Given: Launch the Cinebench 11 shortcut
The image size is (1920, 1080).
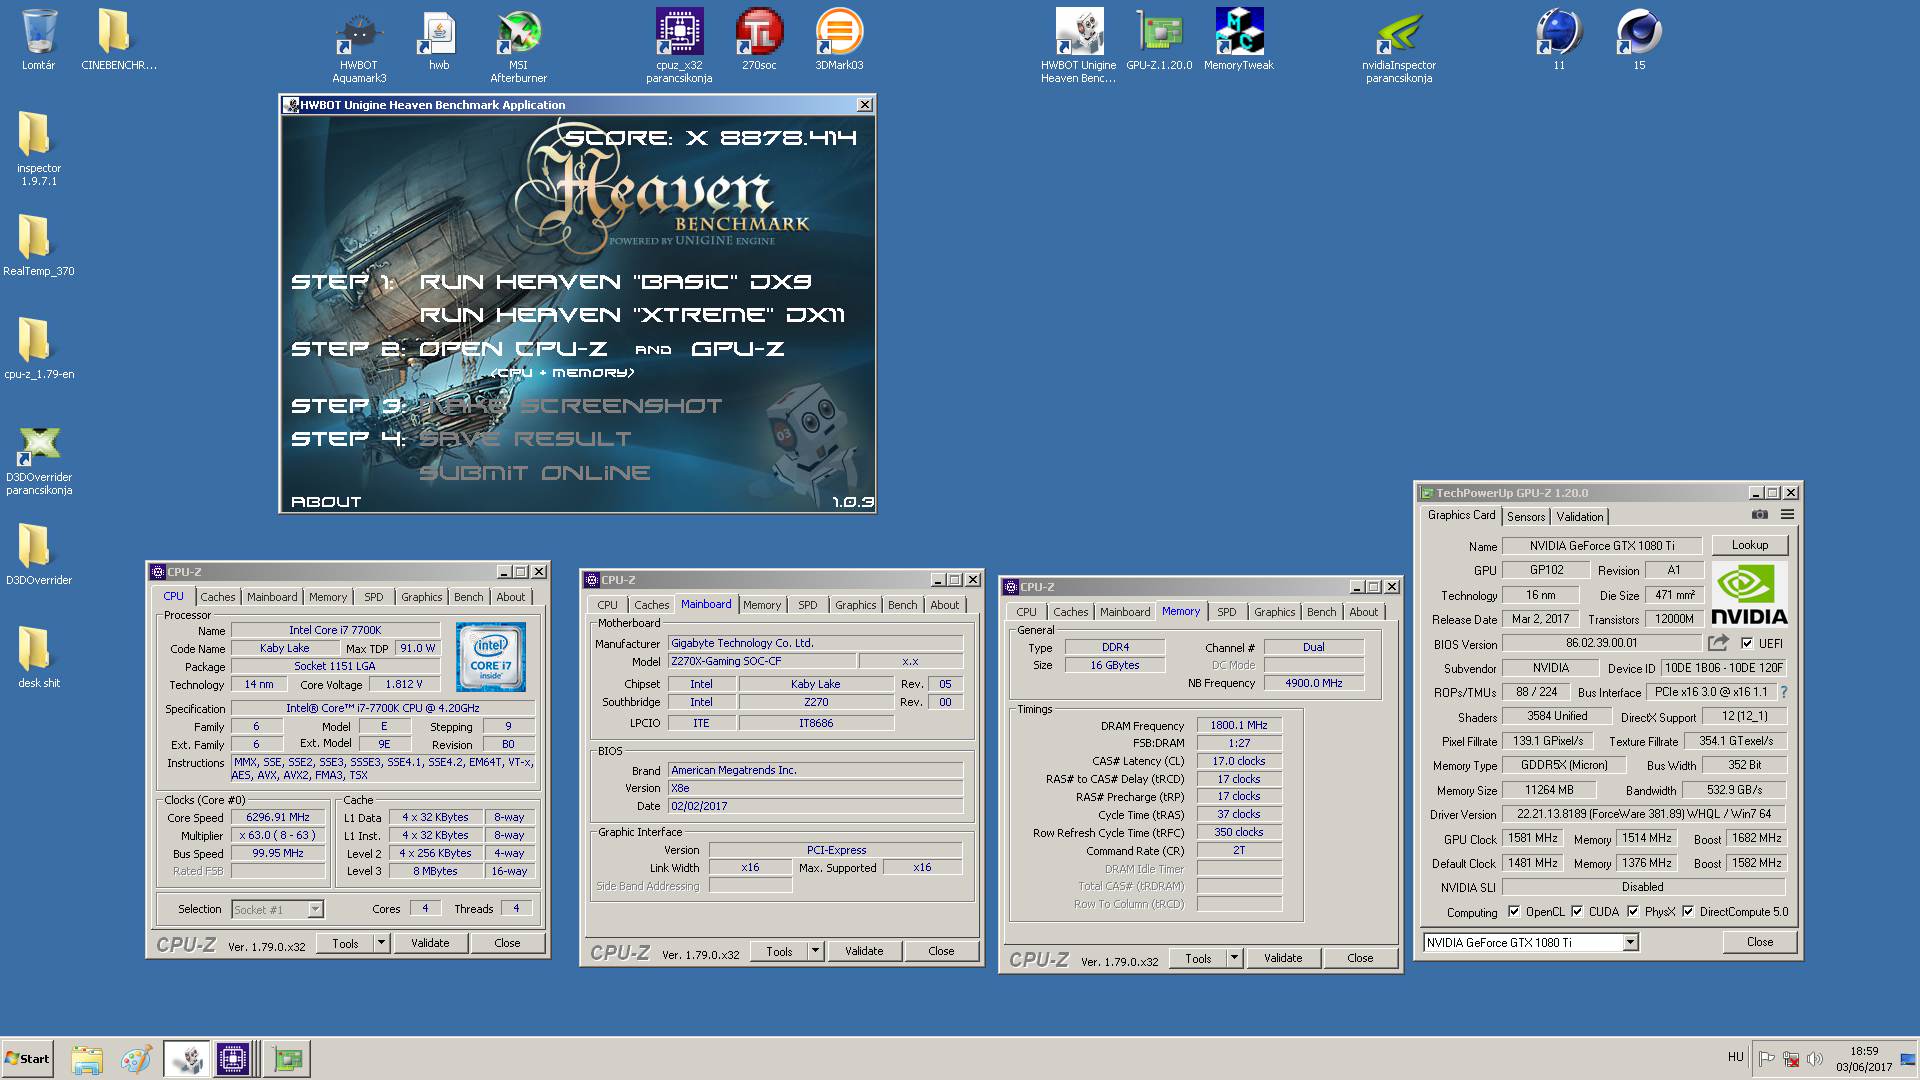Looking at the screenshot, I should click(1559, 40).
